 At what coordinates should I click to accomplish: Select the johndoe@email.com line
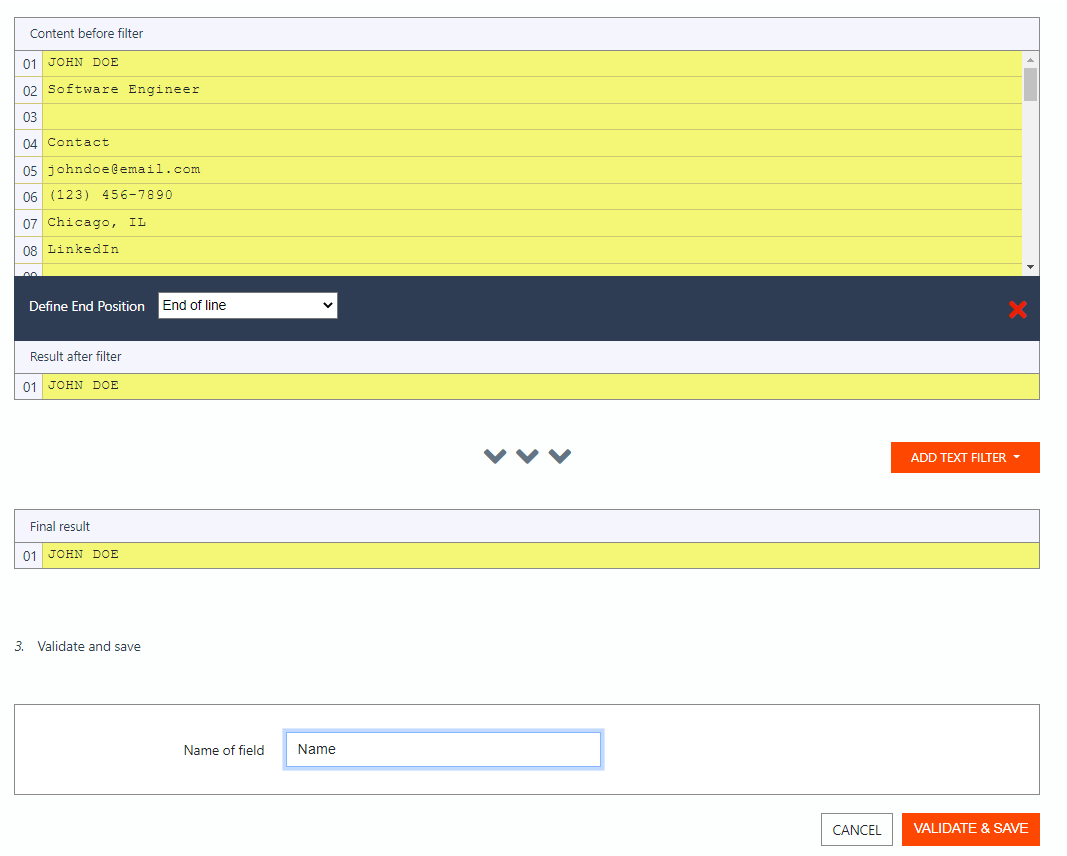coord(300,169)
